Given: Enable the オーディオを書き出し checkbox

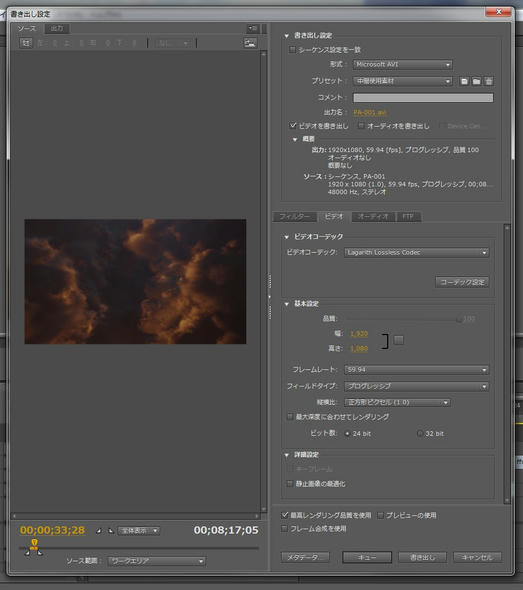Looking at the screenshot, I should click(361, 125).
